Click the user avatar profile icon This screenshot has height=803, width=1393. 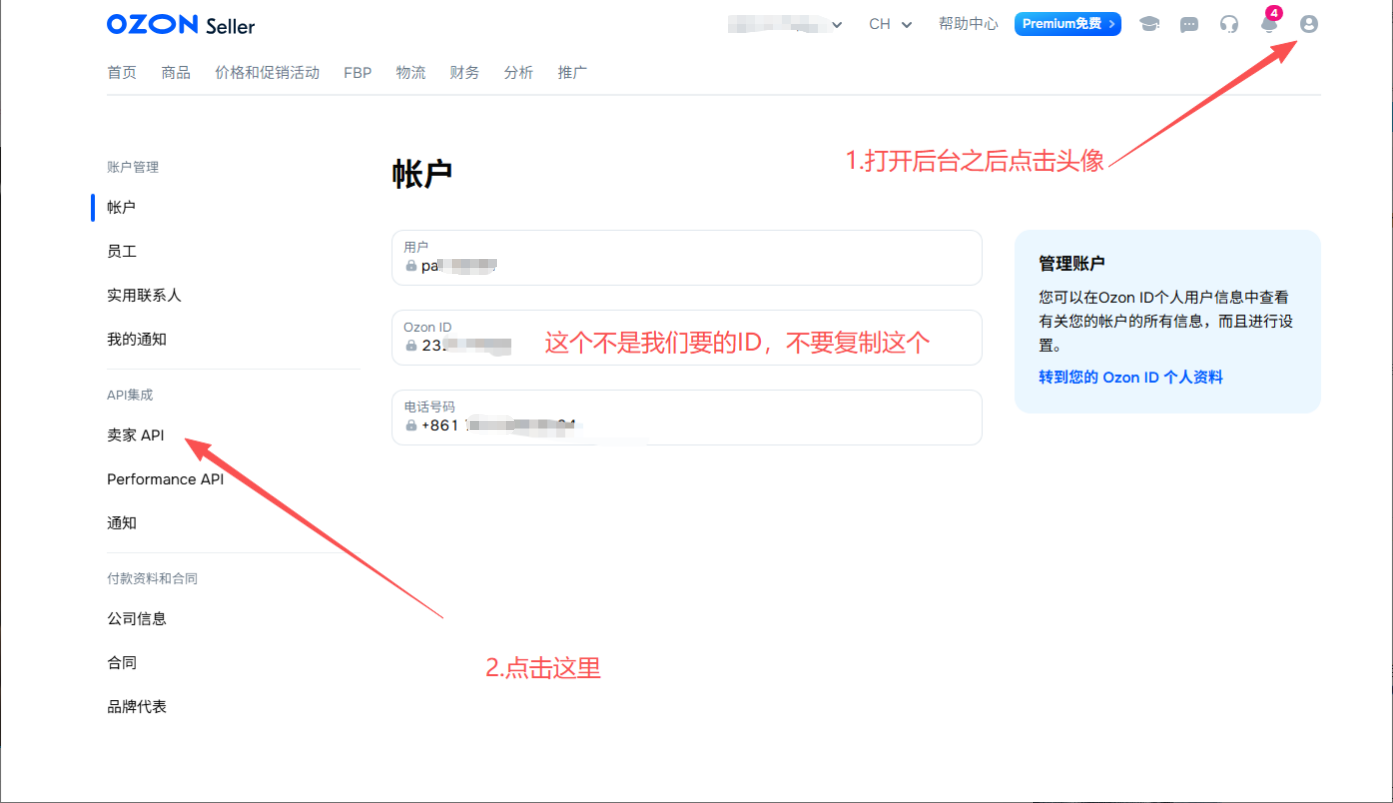(1309, 24)
